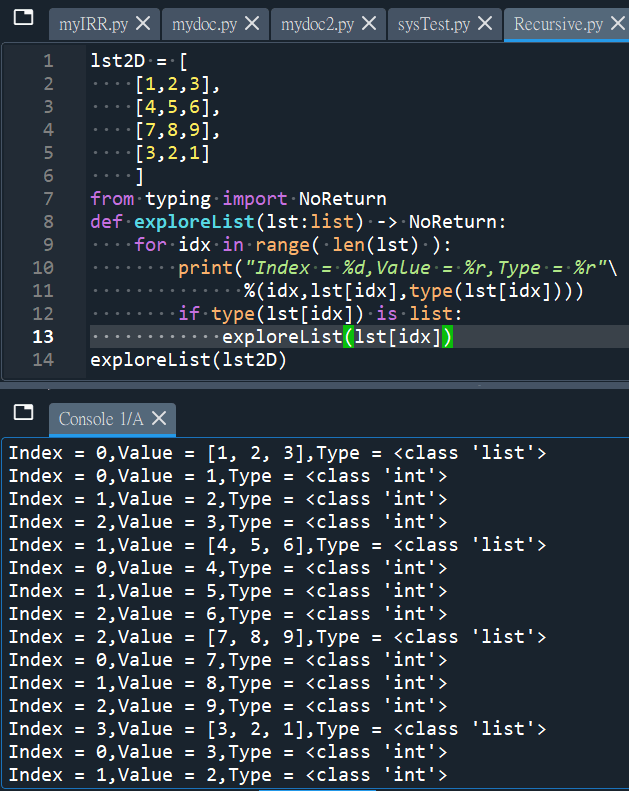Click line number 13 in the gutter

43,336
